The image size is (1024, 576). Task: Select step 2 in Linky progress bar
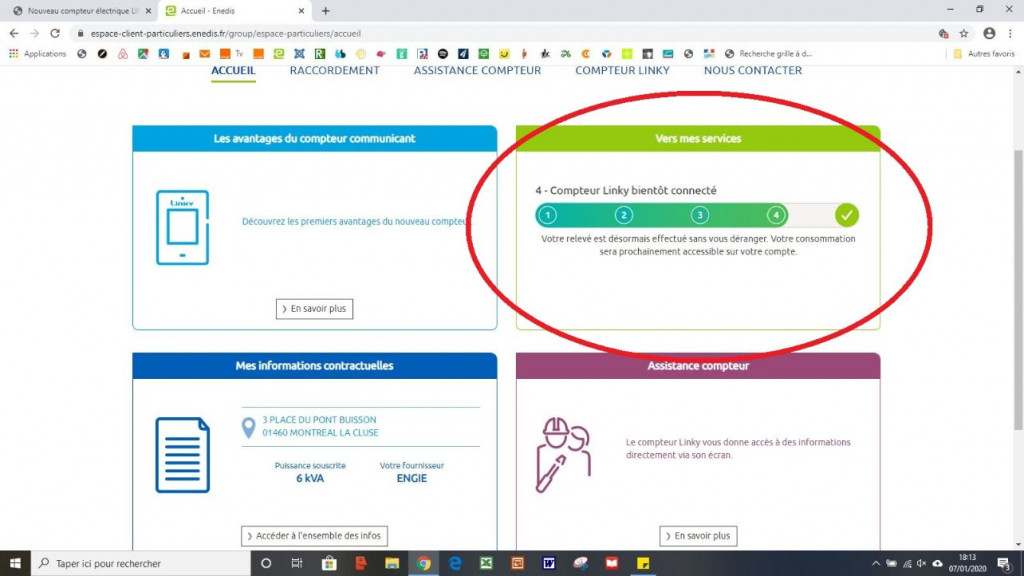point(624,215)
